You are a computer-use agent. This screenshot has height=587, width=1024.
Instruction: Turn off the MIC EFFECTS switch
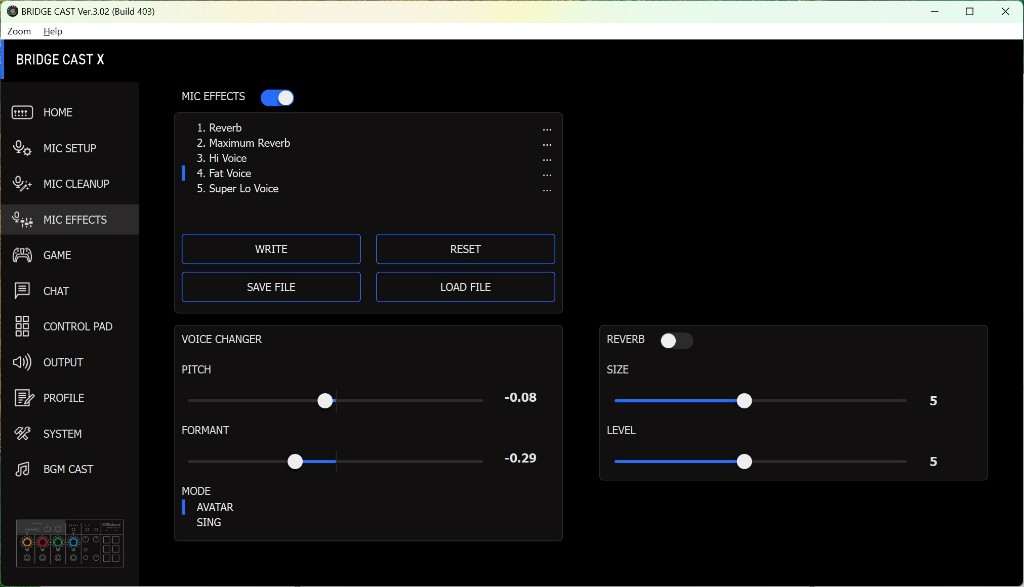click(x=277, y=97)
